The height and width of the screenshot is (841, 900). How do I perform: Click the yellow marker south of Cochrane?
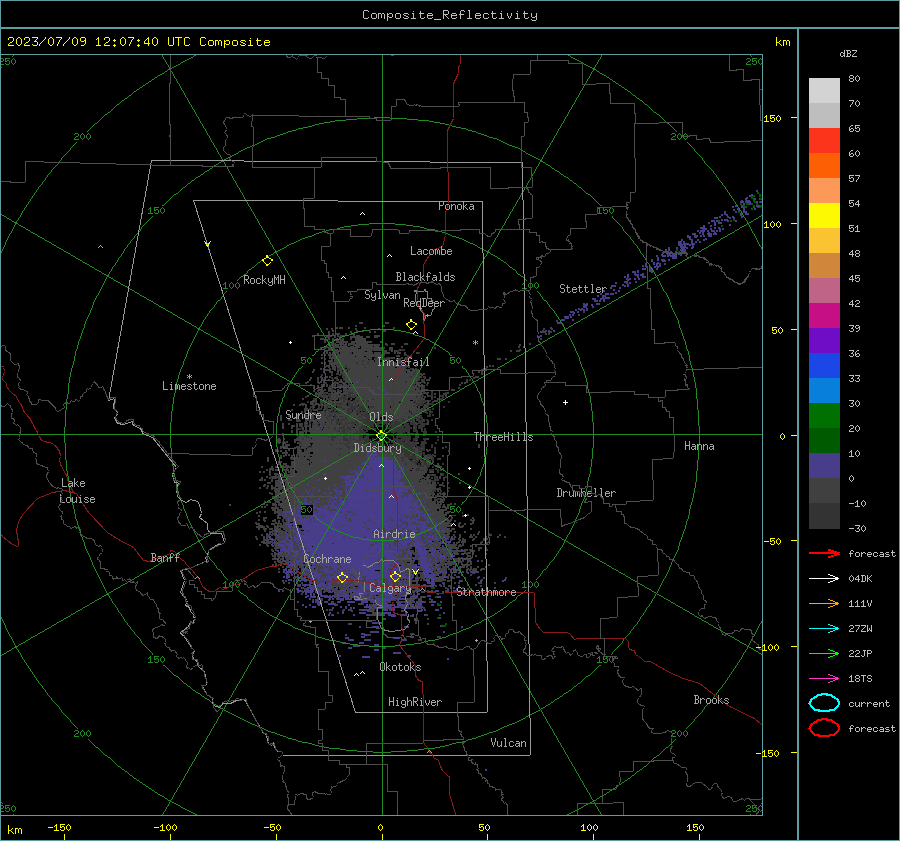(342, 577)
